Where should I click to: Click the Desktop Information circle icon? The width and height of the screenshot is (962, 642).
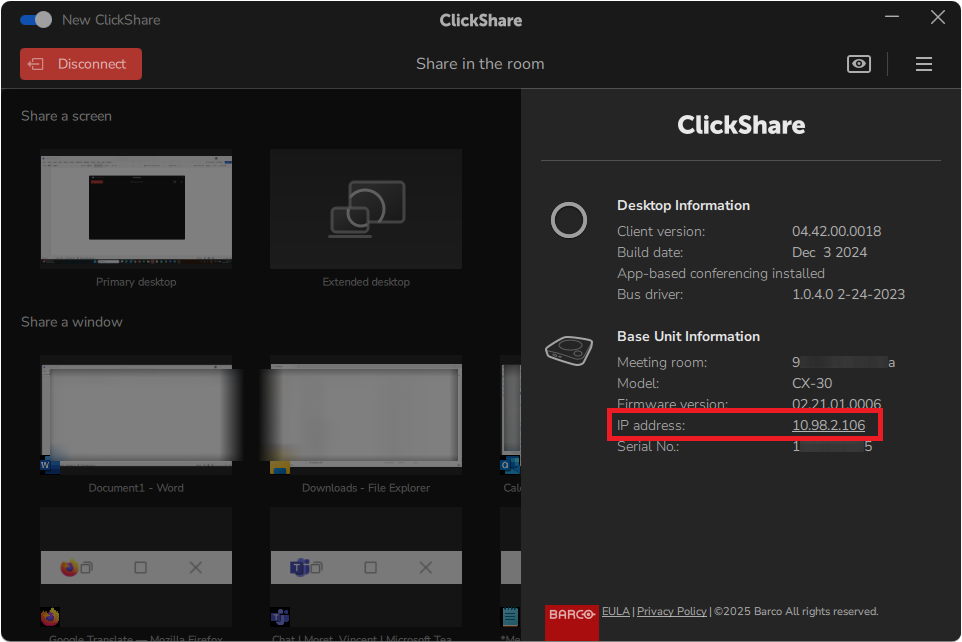pos(569,221)
